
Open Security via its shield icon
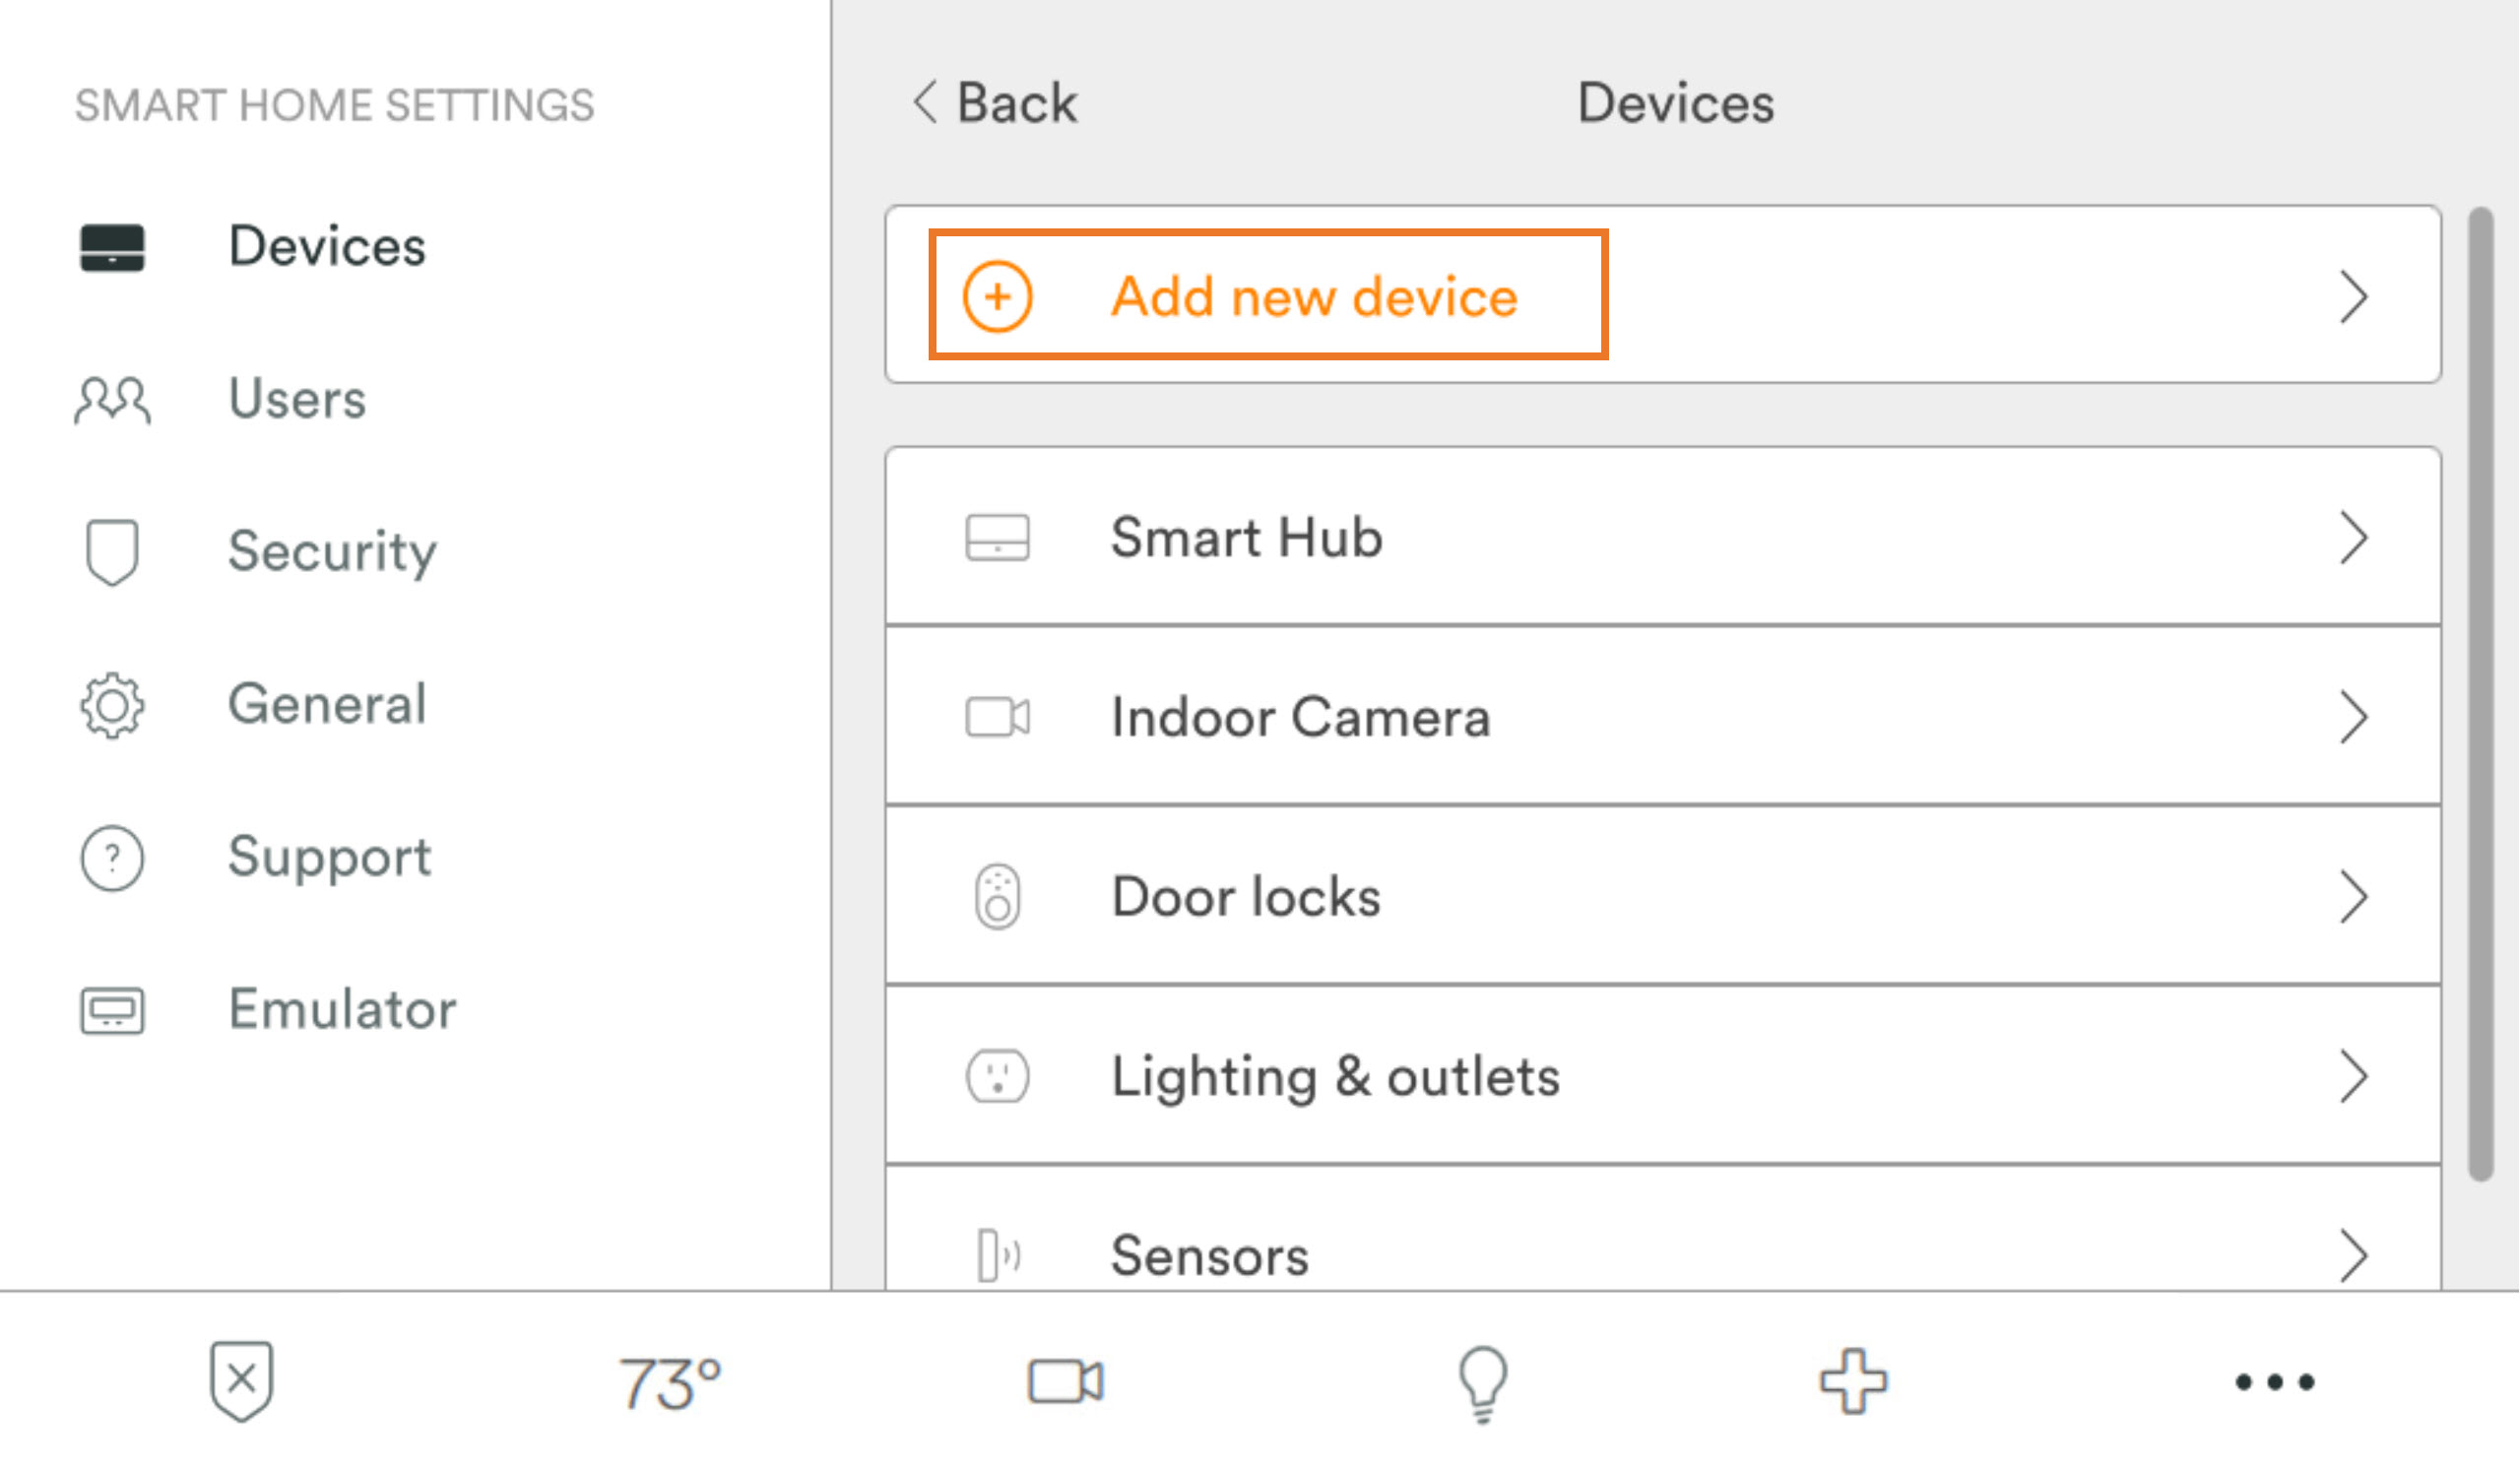click(x=111, y=552)
